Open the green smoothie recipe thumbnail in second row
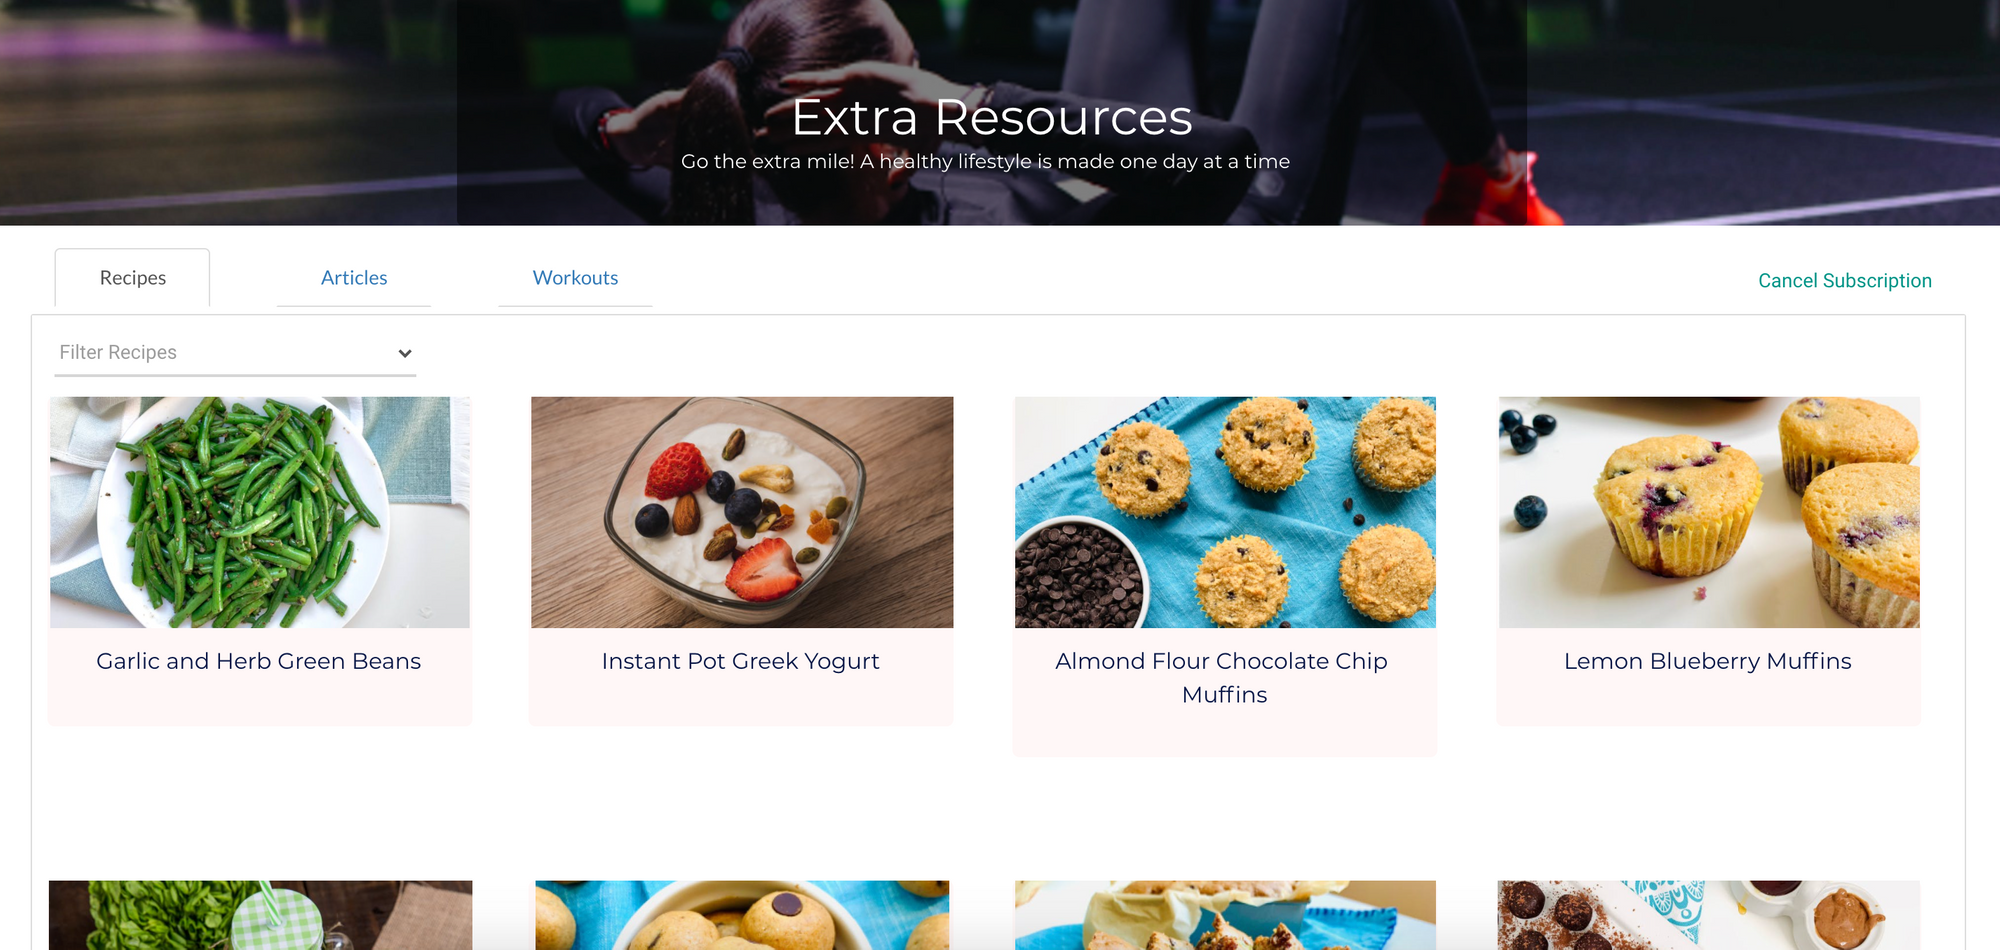Viewport: 2000px width, 950px height. [x=260, y=915]
